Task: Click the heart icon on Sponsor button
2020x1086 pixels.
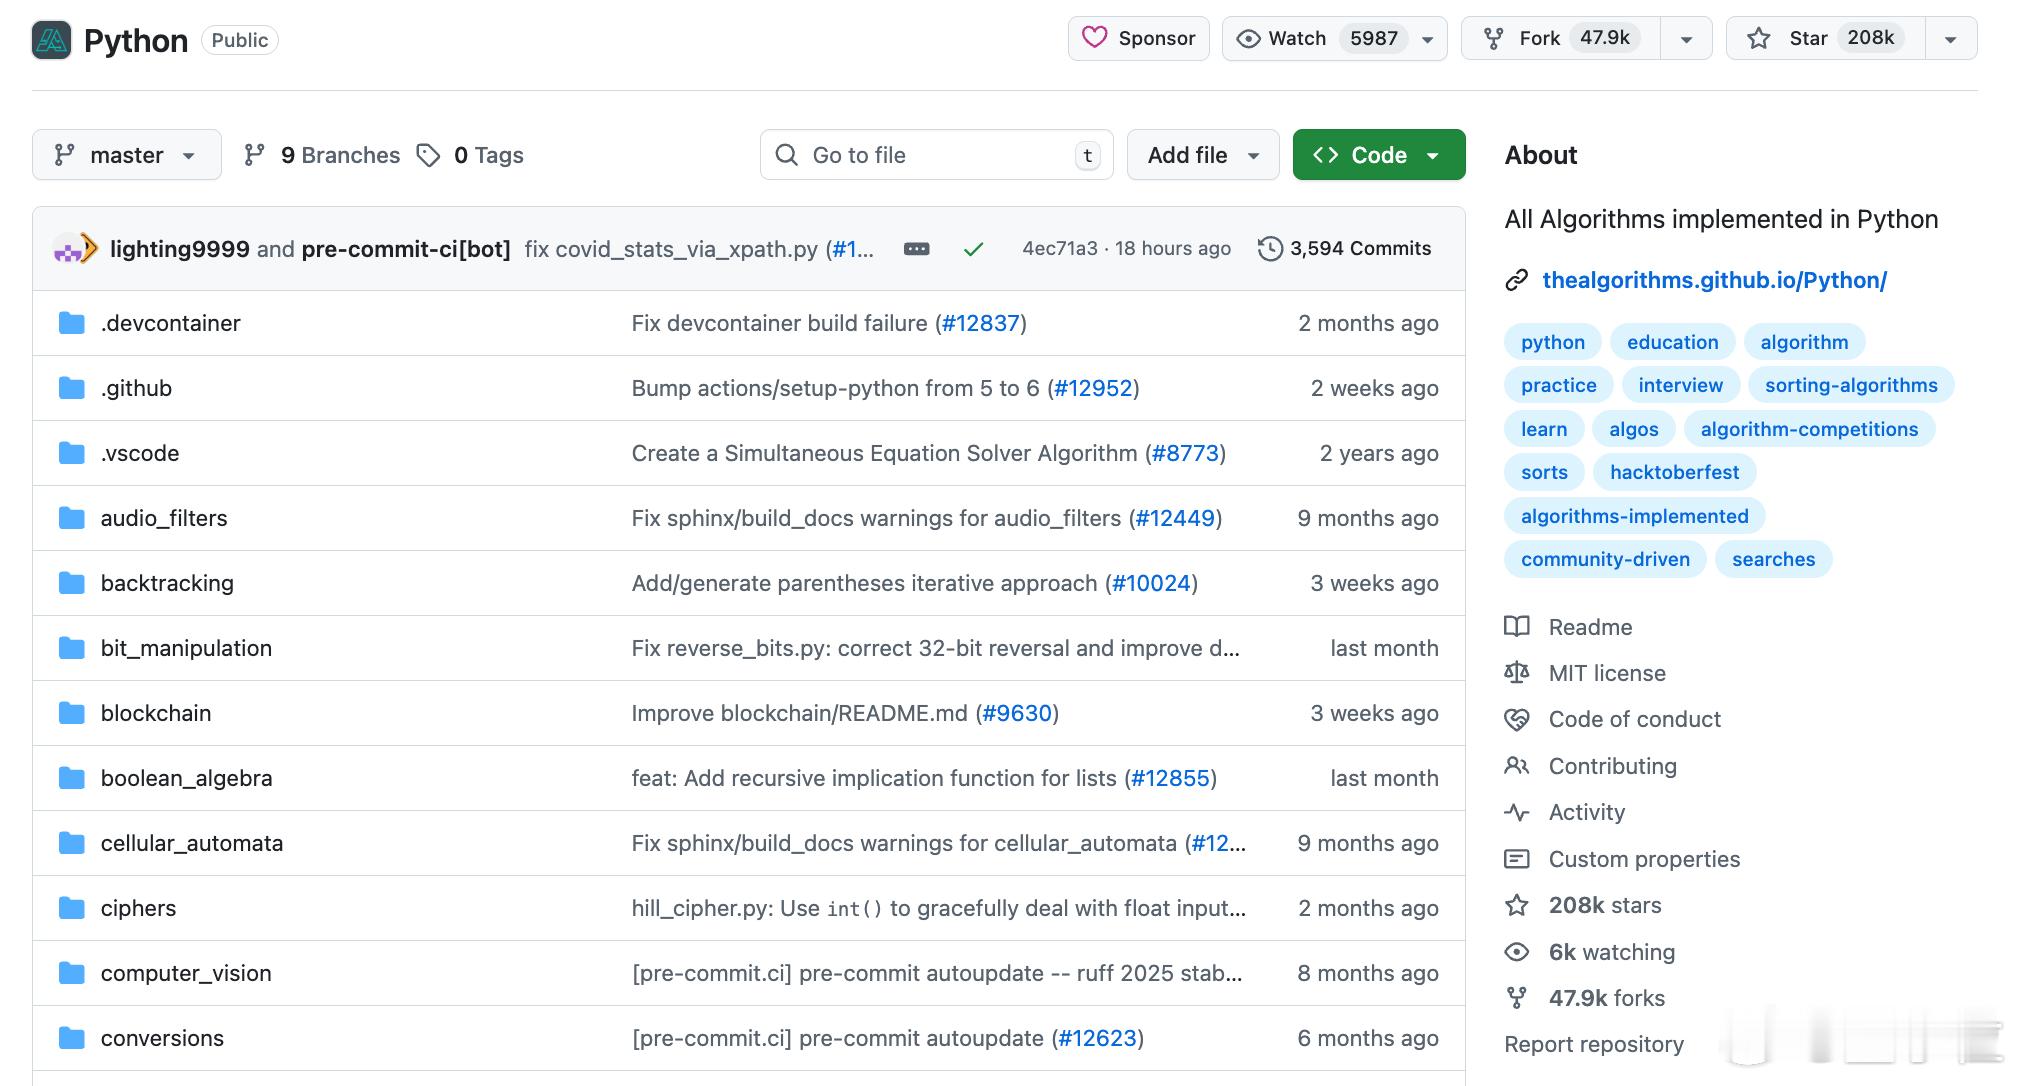Action: (1095, 38)
